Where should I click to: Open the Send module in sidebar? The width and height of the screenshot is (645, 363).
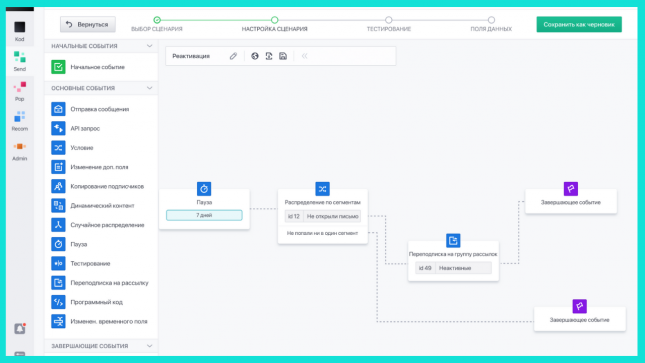click(x=19, y=61)
